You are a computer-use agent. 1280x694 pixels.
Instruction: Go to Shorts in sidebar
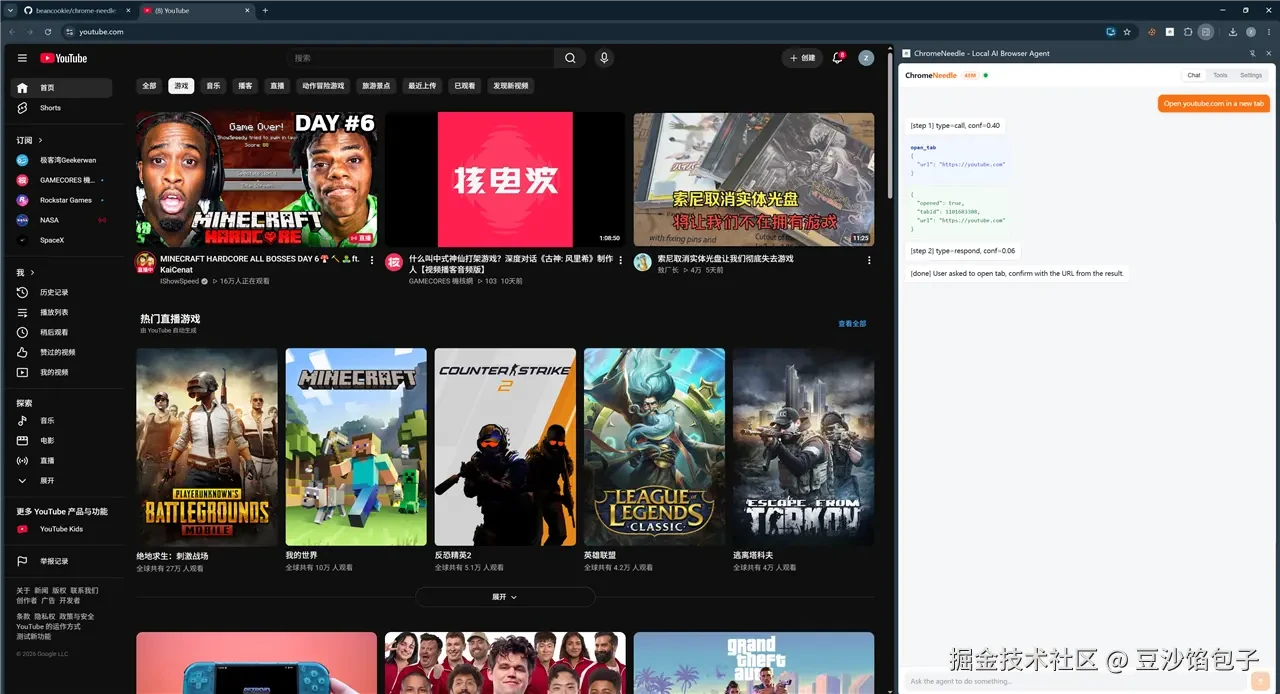(x=62, y=108)
